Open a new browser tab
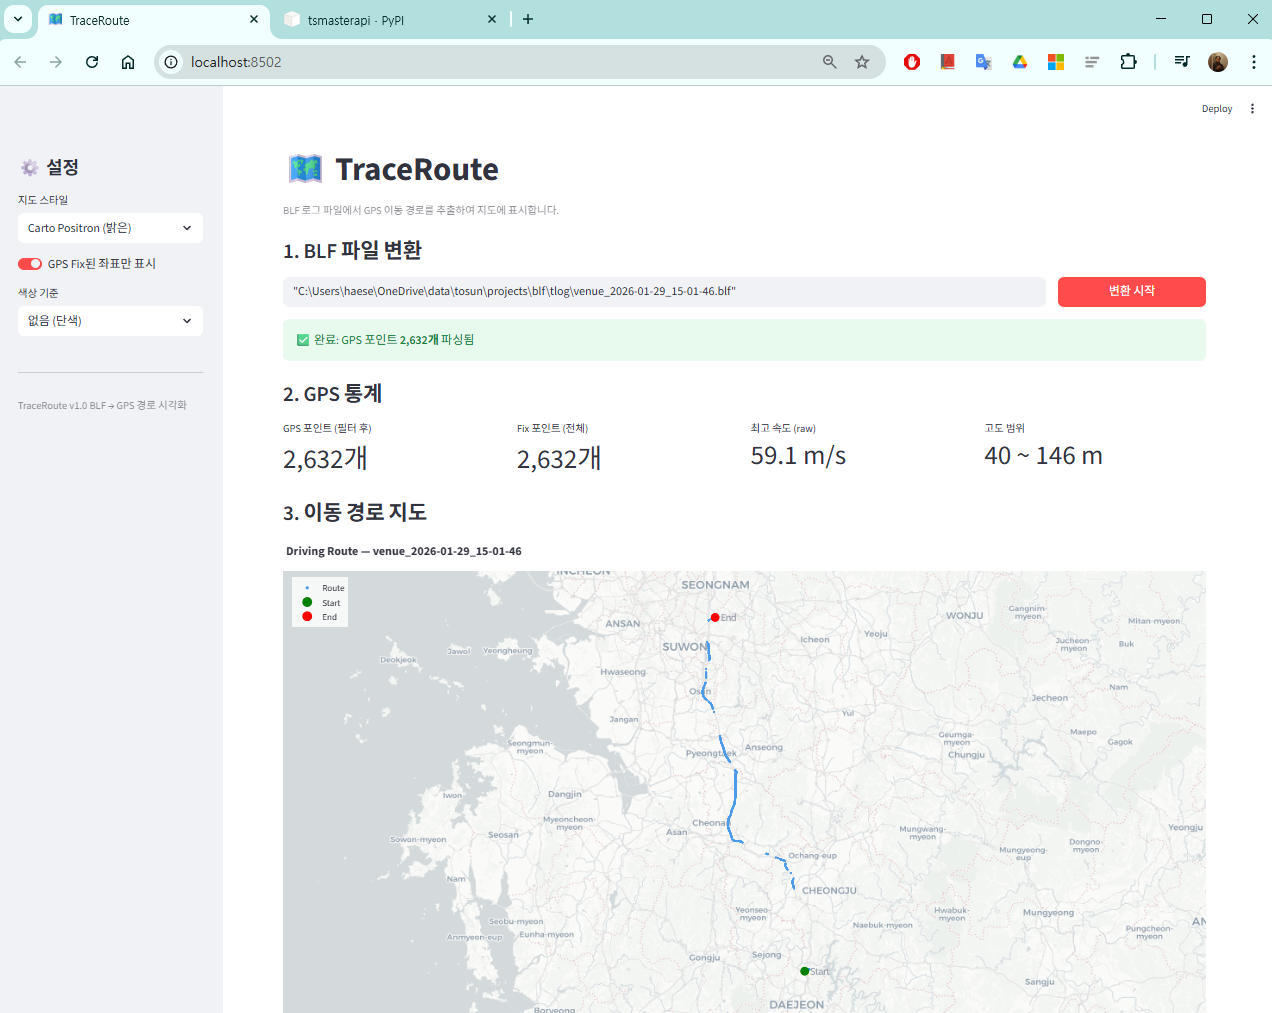The width and height of the screenshot is (1272, 1013). pos(528,19)
